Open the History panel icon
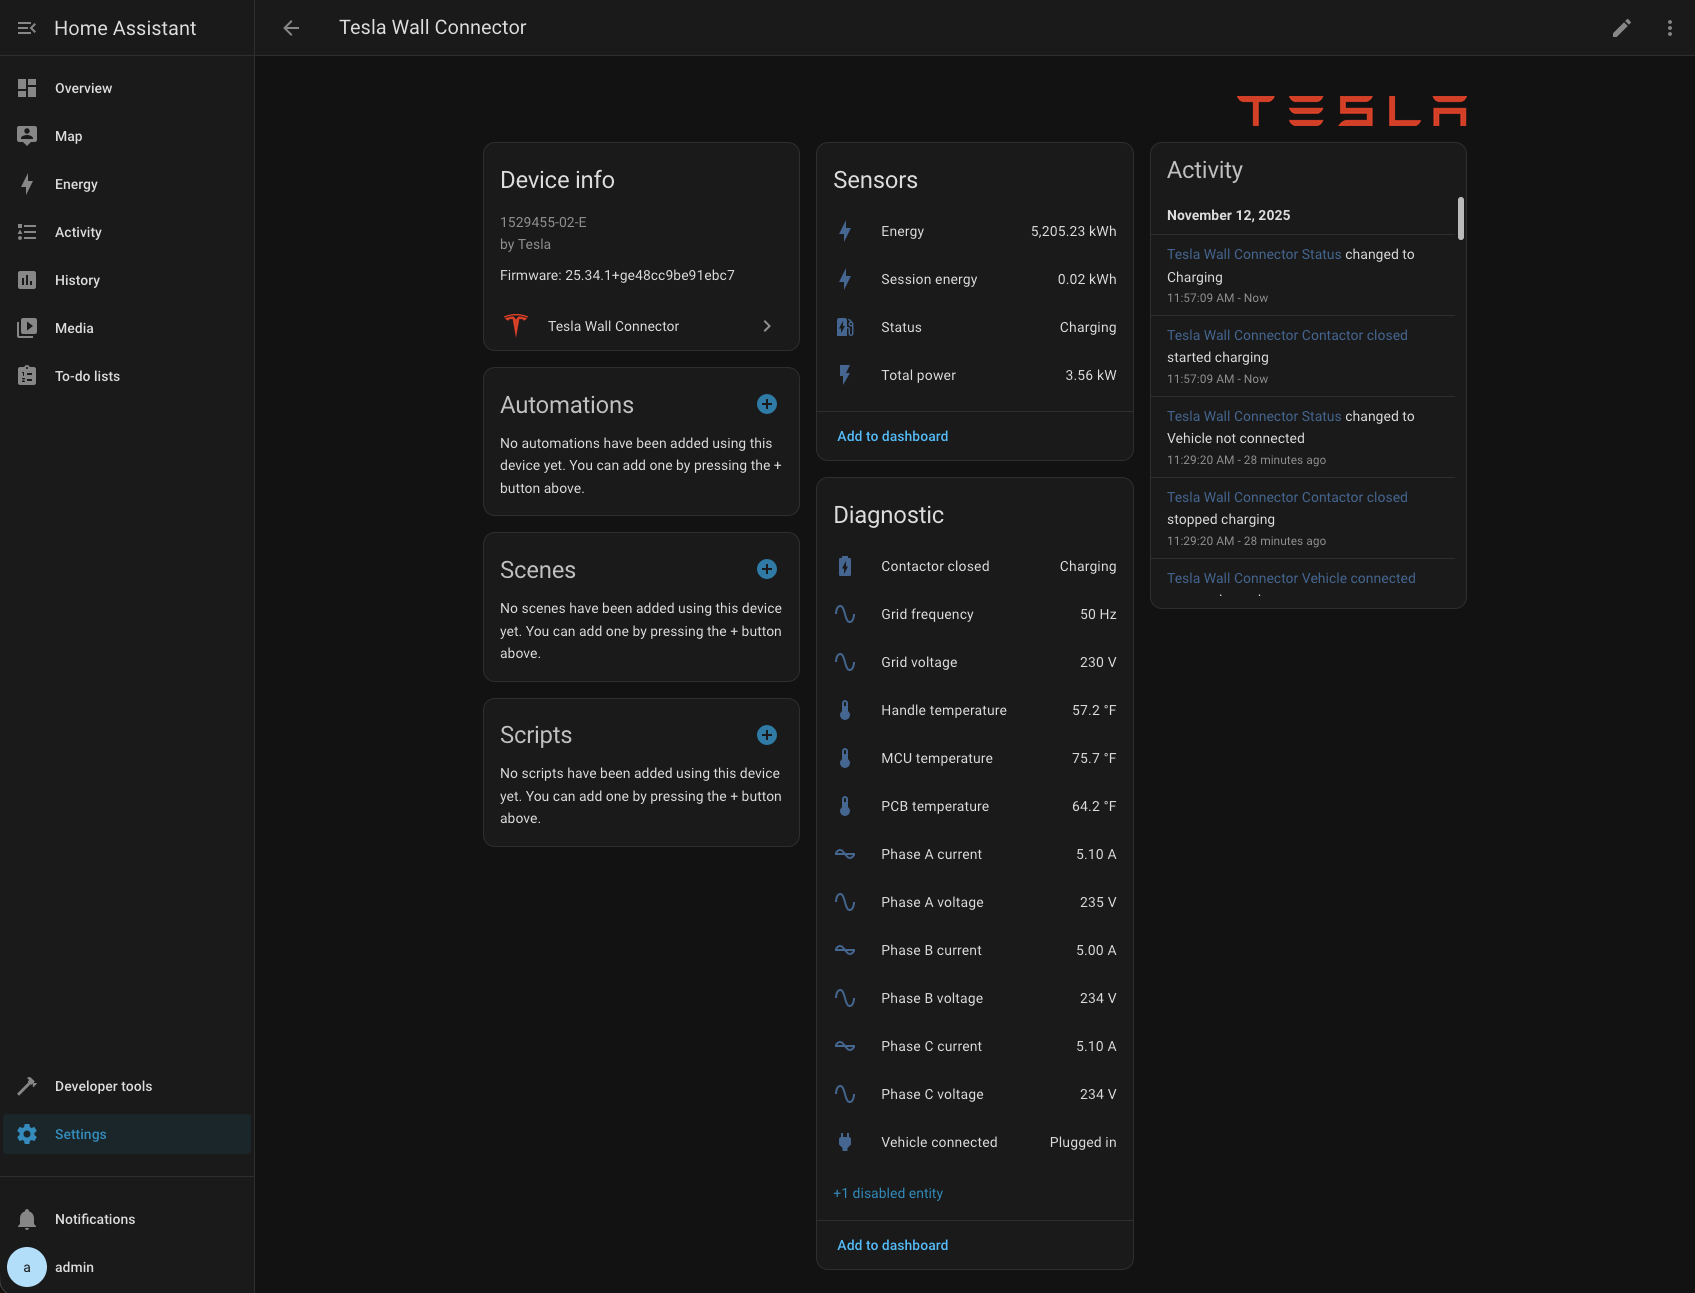 click(x=27, y=280)
